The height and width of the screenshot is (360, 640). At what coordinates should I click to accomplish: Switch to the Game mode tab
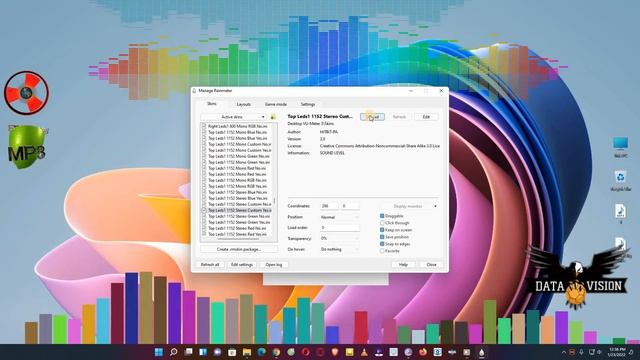click(x=276, y=104)
